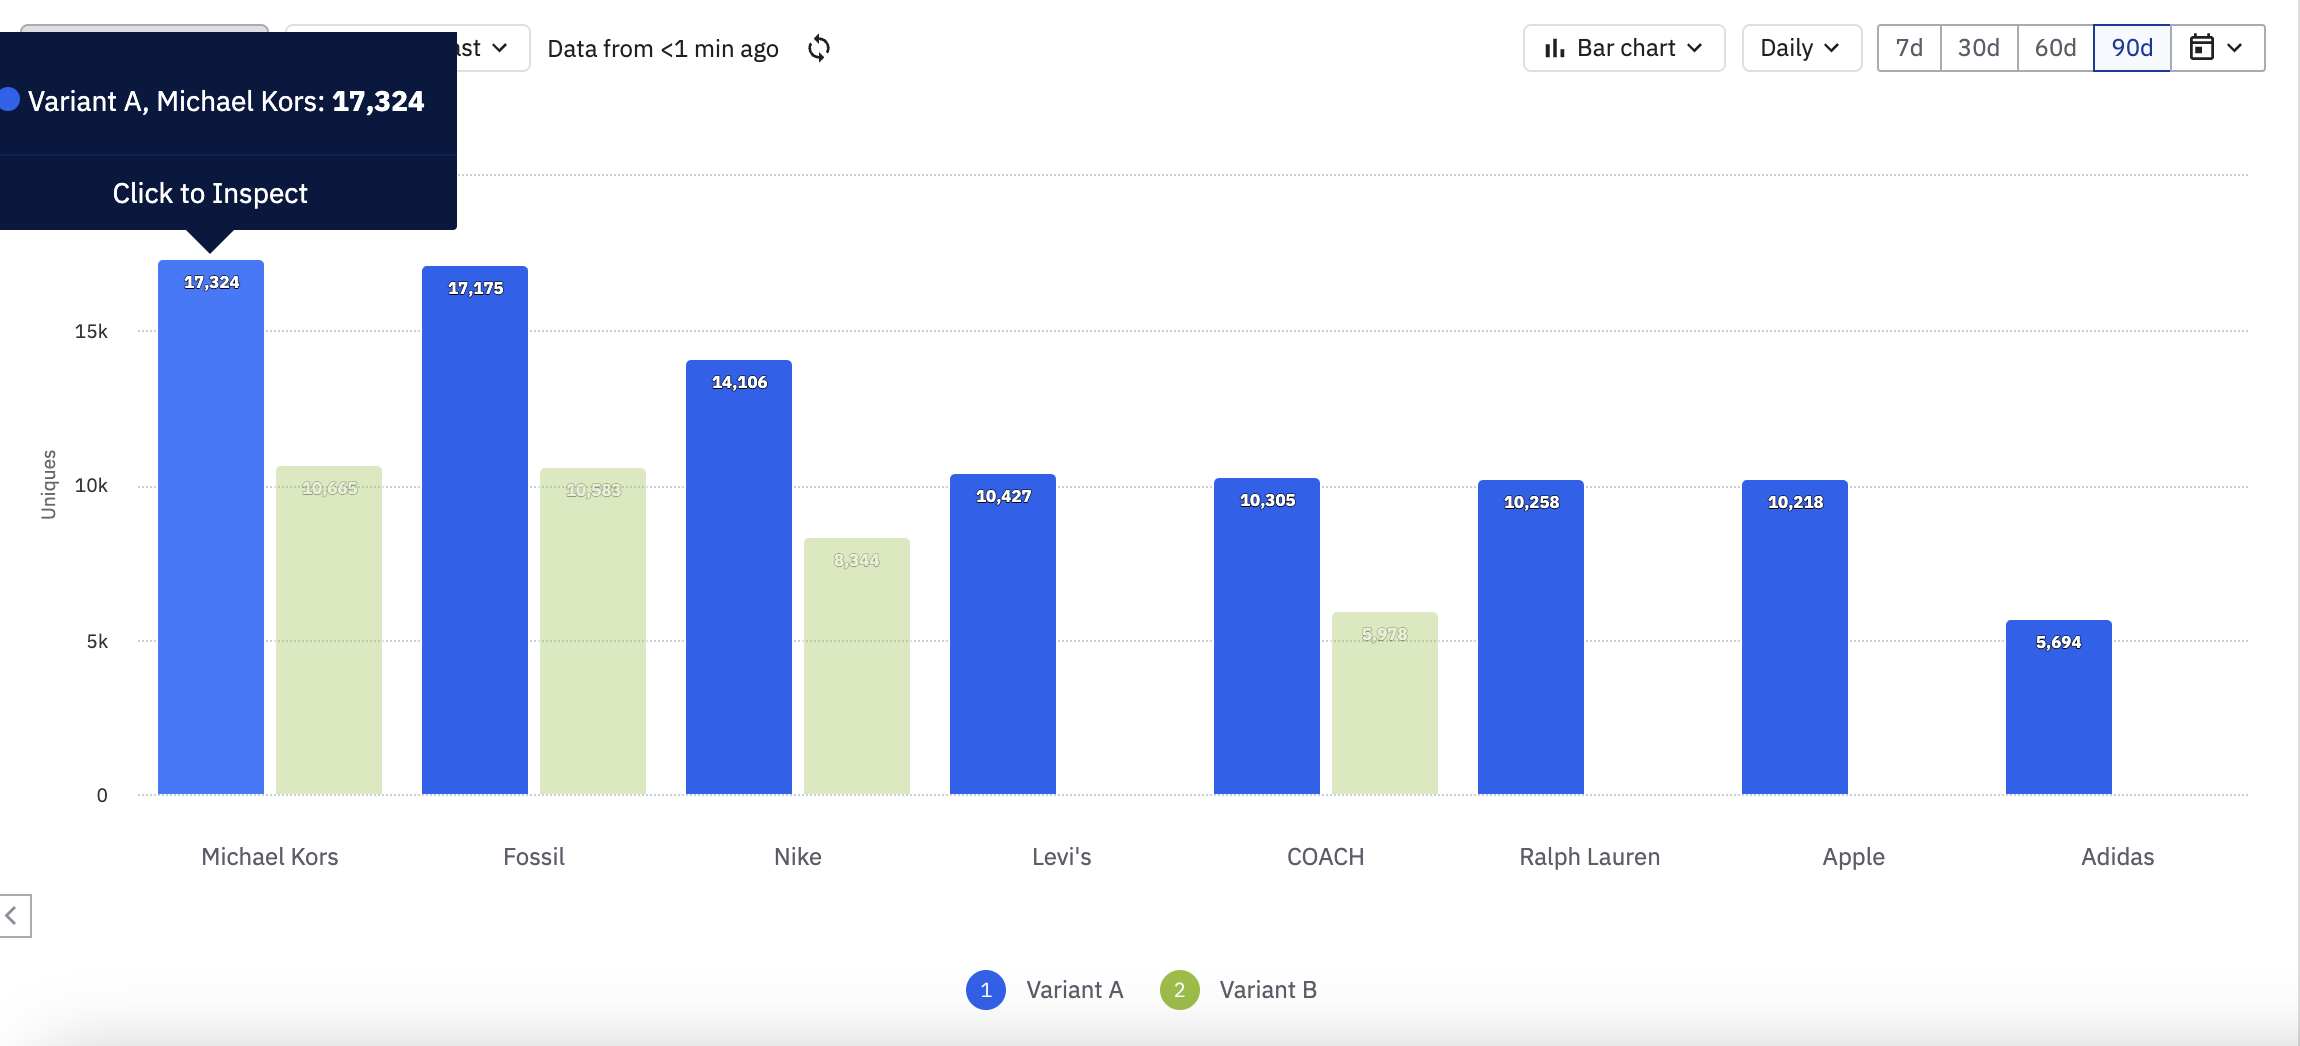Click the Adidas axis label
2300x1046 pixels.
(x=2118, y=857)
